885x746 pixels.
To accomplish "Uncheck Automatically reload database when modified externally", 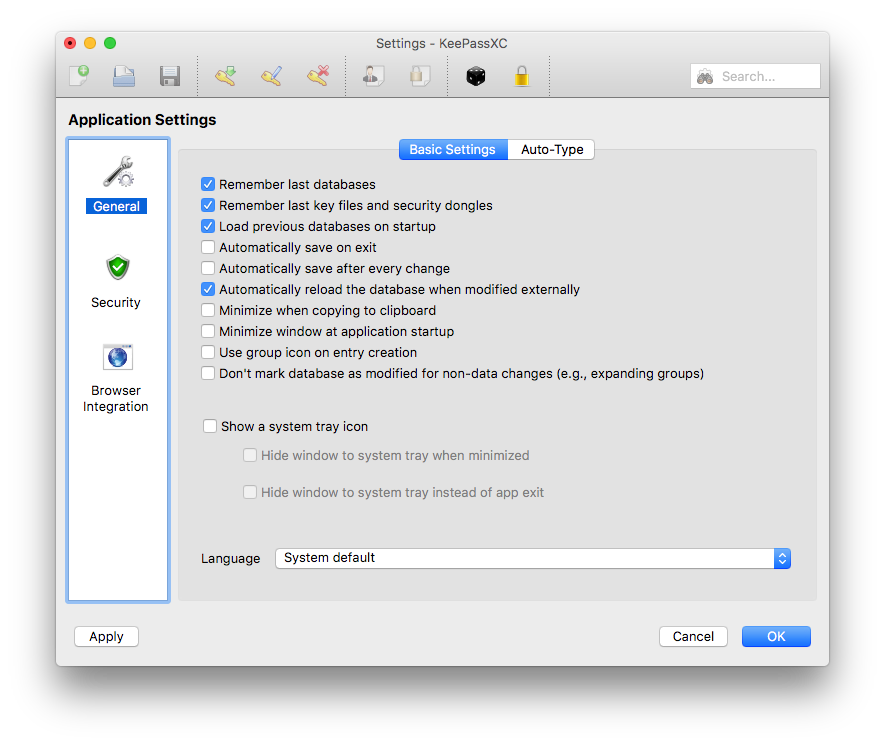I will (208, 289).
